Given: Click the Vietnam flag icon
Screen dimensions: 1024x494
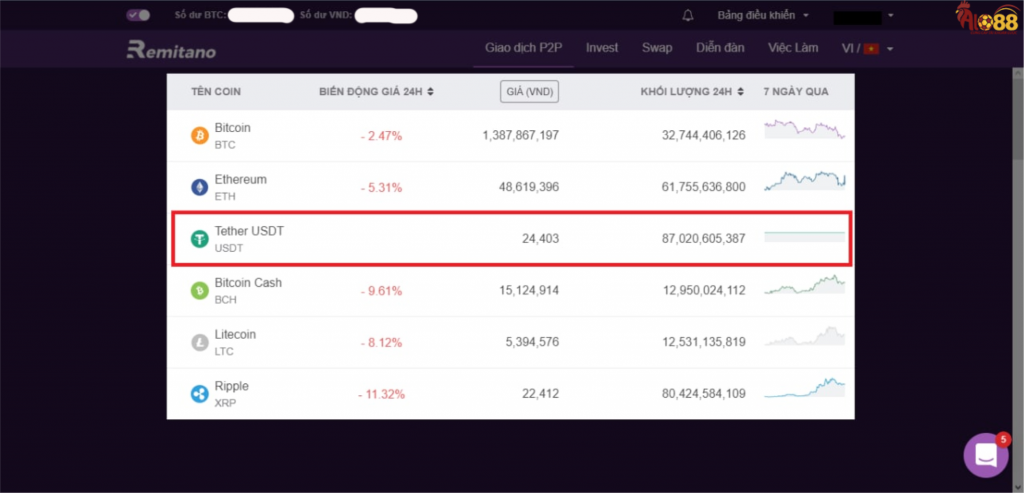Looking at the screenshot, I should coord(871,49).
